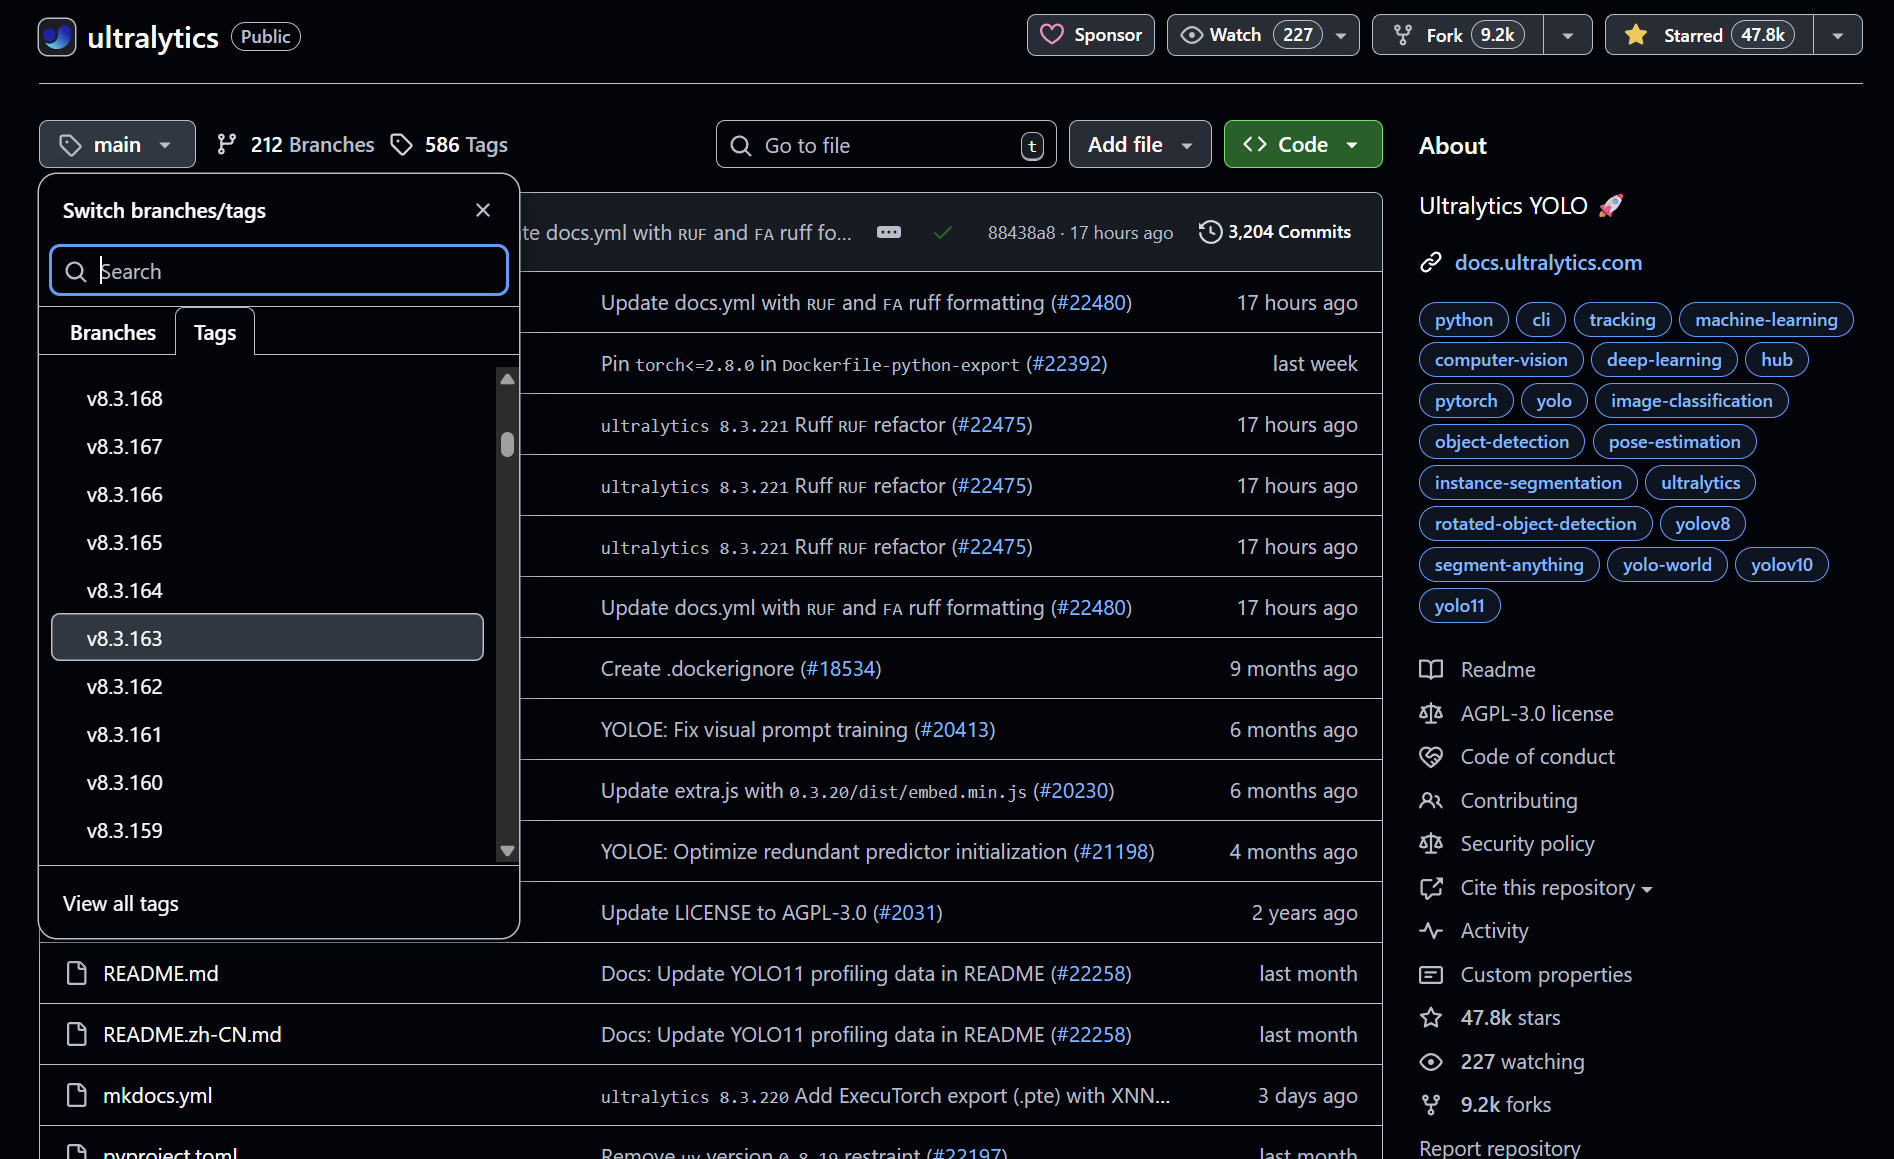The height and width of the screenshot is (1159, 1894).
Task: Open the Readme link with book icon
Action: click(1477, 670)
